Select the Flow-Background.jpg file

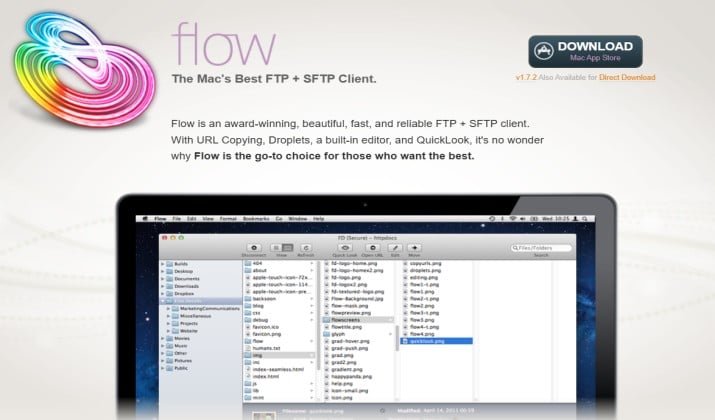point(358,299)
